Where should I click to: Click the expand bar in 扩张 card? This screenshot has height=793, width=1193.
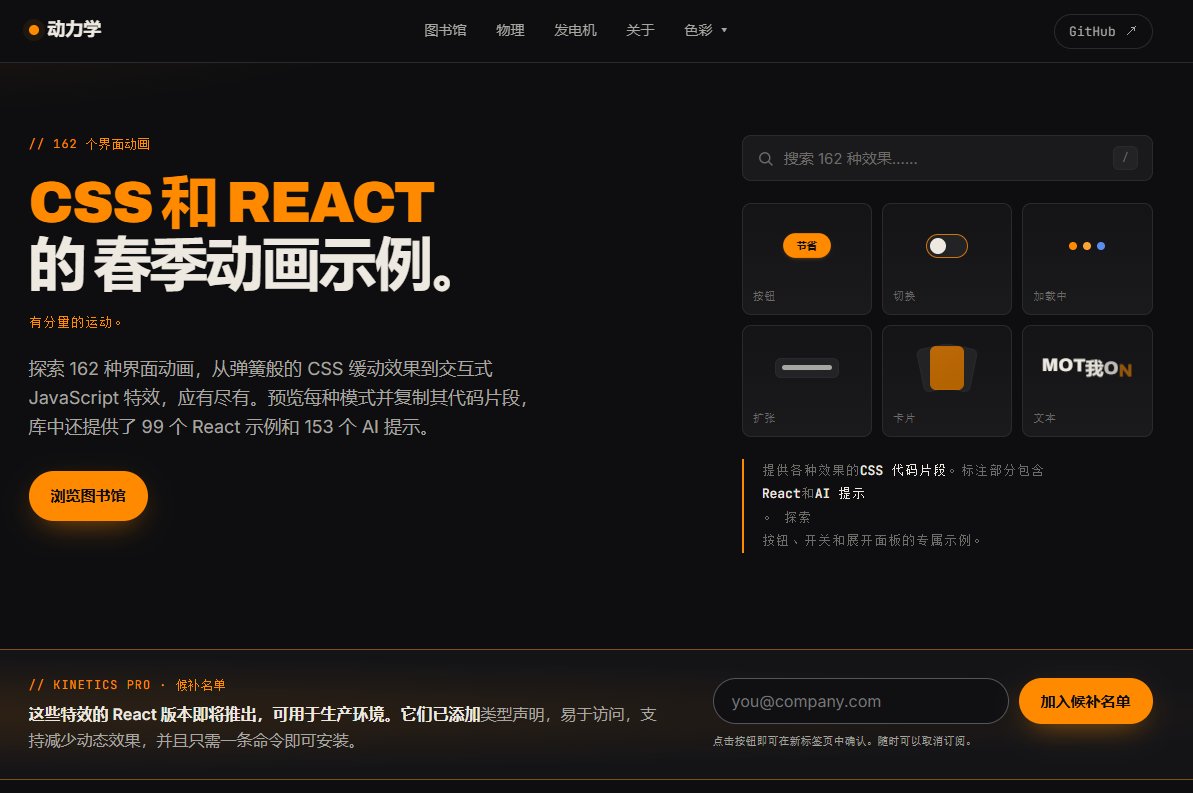tap(806, 368)
